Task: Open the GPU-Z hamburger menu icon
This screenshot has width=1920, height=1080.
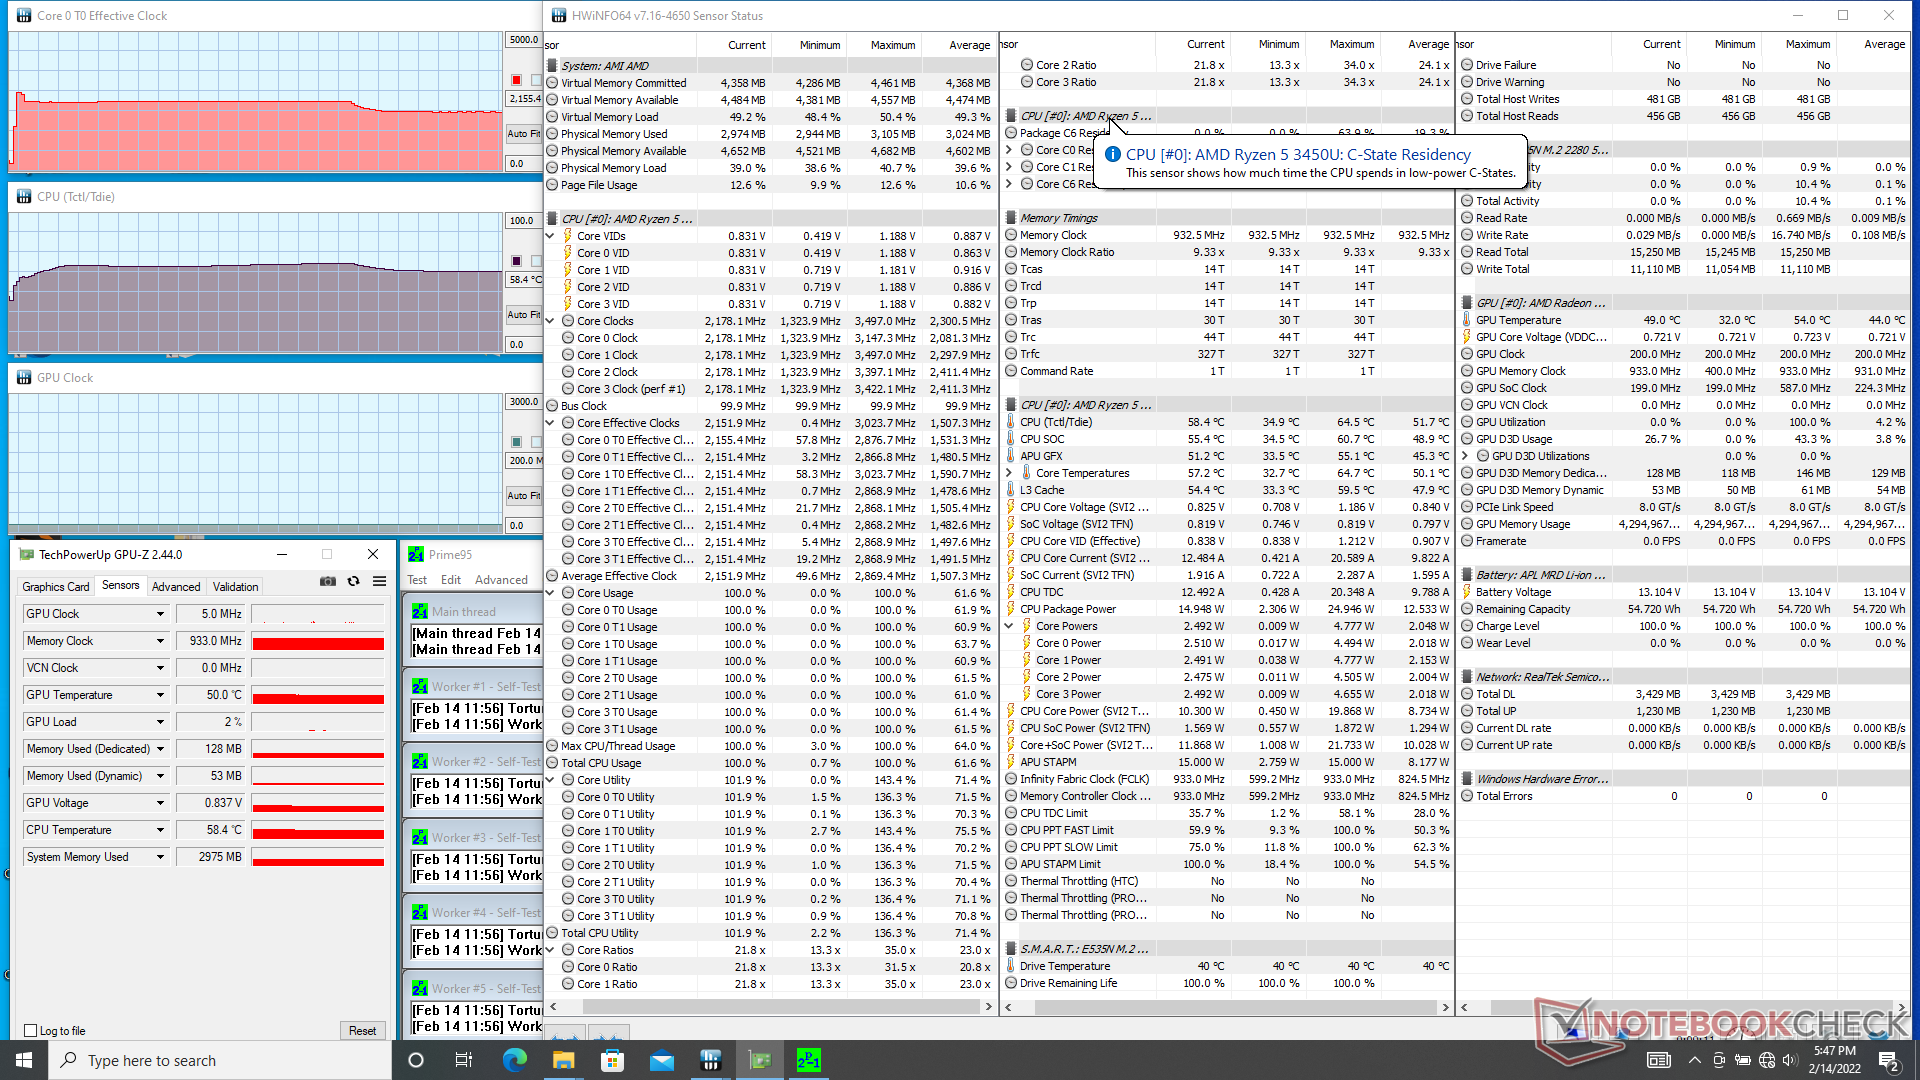Action: point(380,581)
